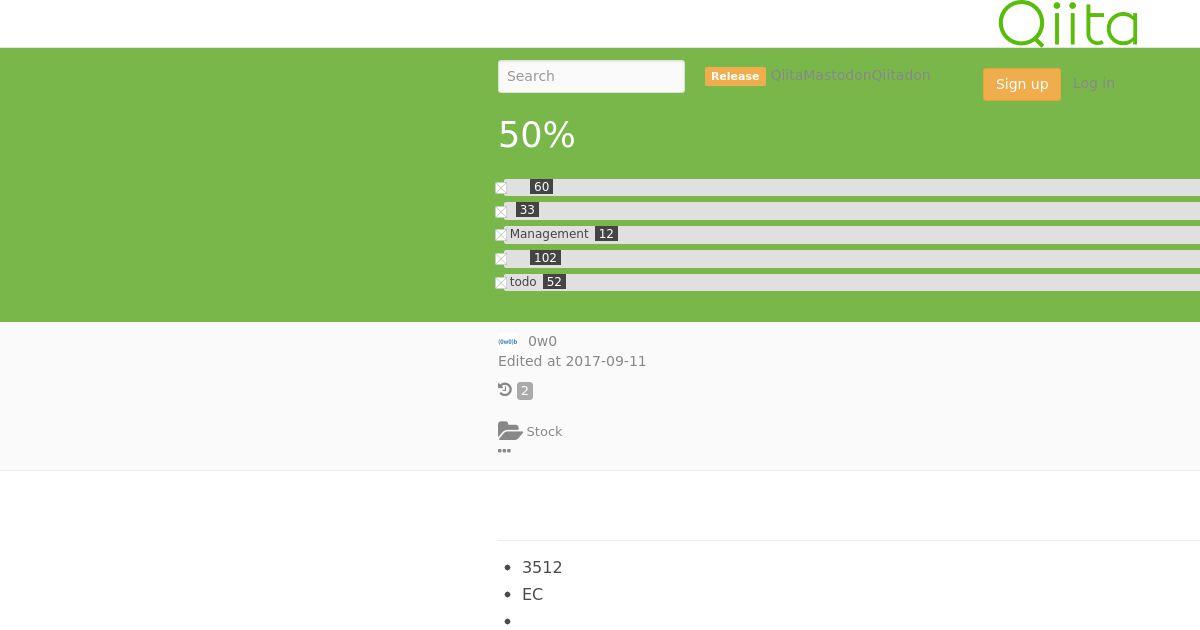Click the tag icon of the 33-count tag

point(501,212)
